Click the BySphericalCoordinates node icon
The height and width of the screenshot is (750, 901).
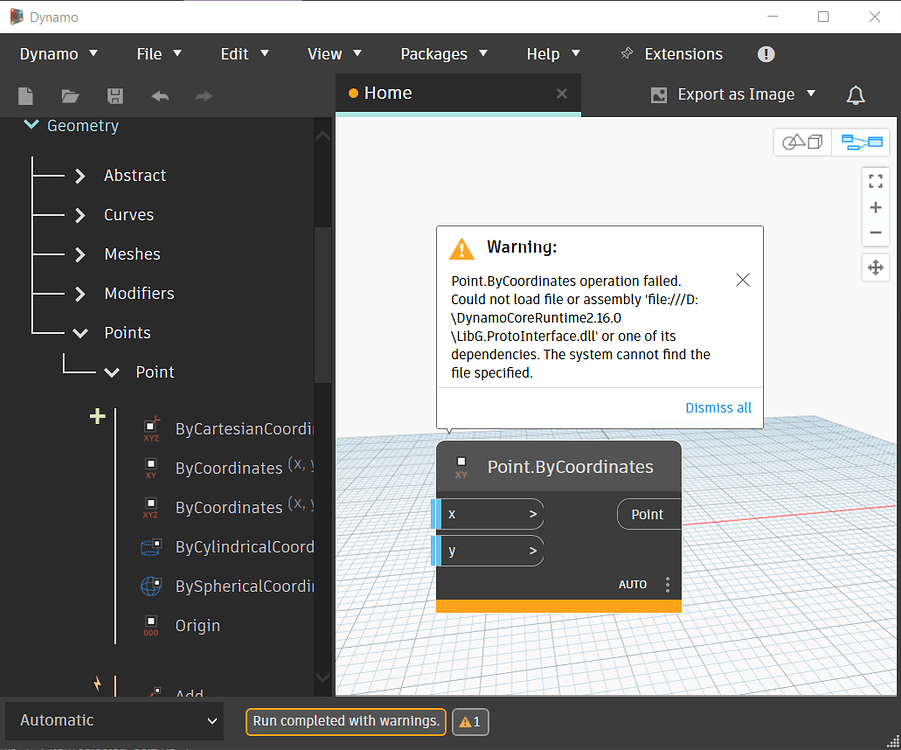pyautogui.click(x=151, y=586)
